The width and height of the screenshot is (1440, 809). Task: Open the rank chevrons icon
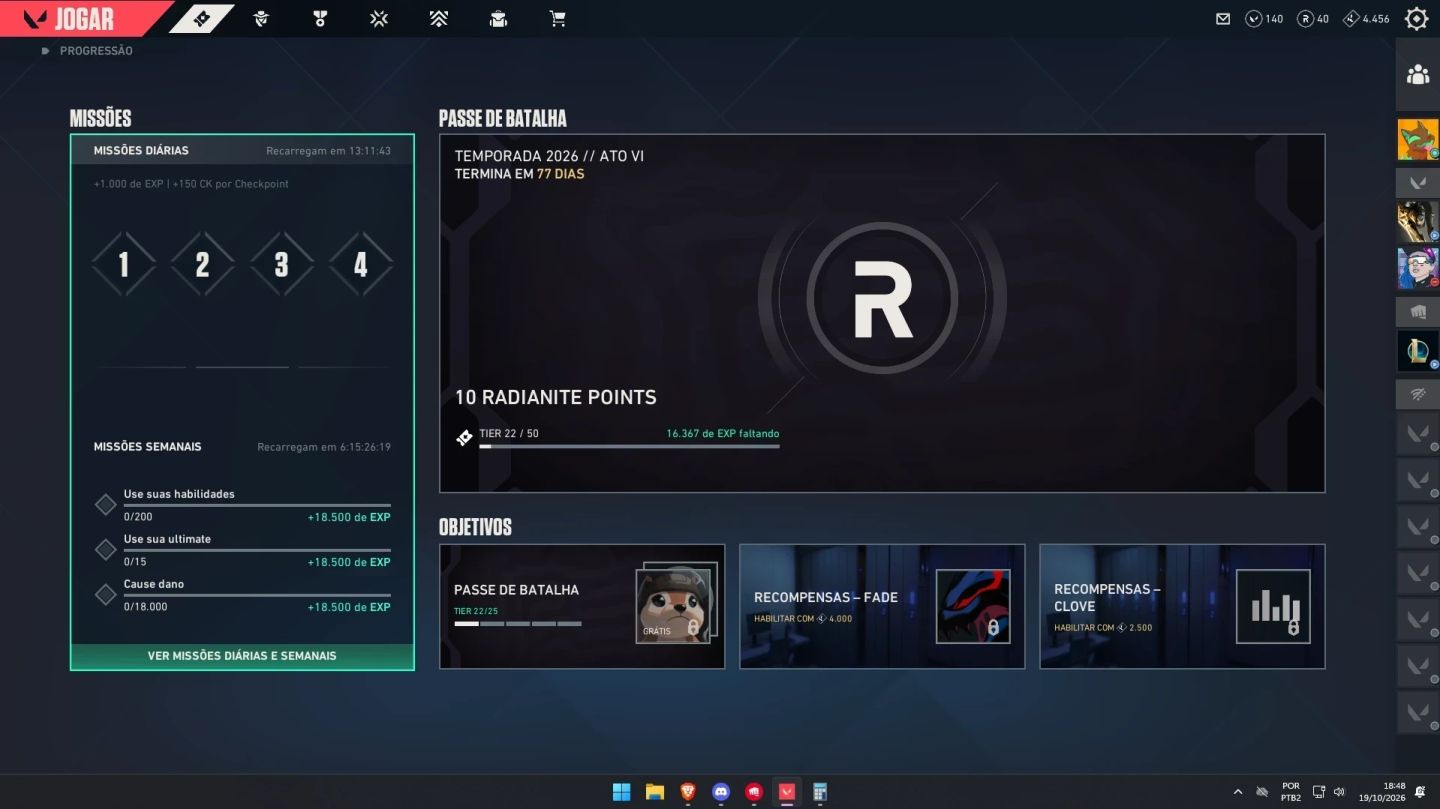coord(438,18)
